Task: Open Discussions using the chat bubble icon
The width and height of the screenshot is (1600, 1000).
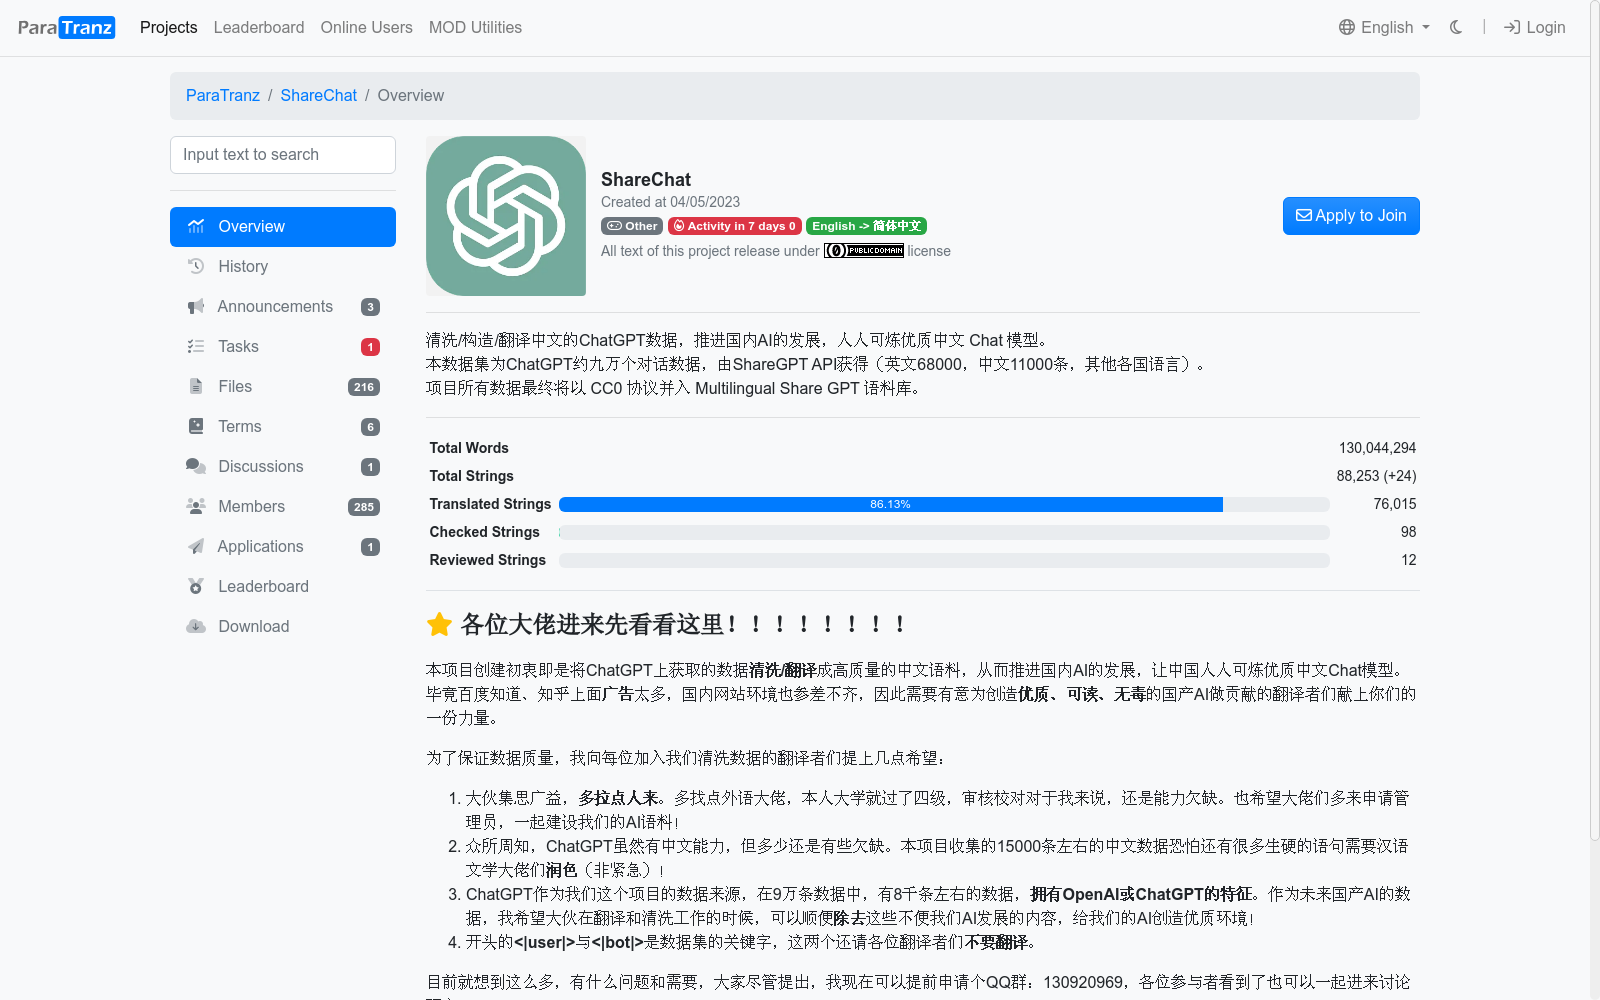Action: 196,466
